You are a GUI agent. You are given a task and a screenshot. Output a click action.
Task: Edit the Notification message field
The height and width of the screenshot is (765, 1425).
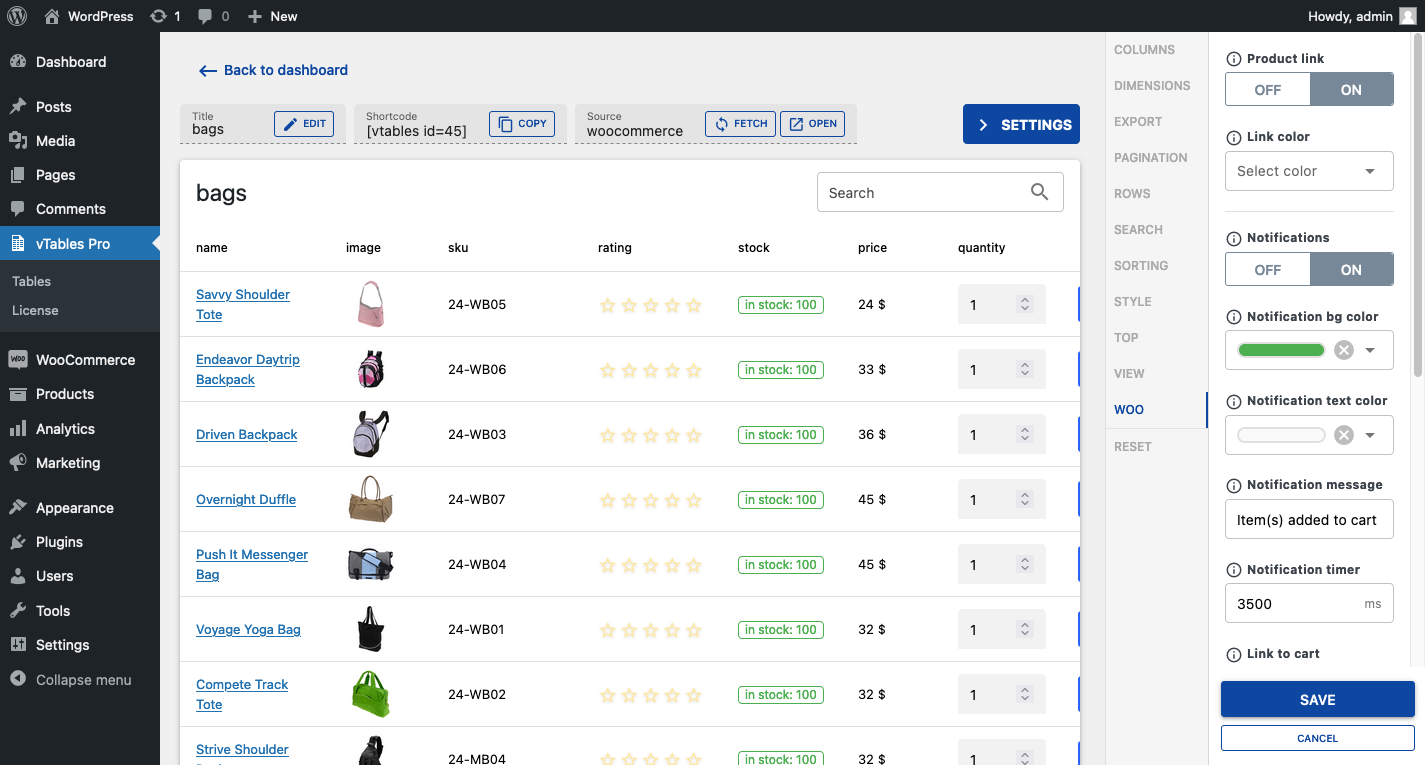tap(1310, 520)
